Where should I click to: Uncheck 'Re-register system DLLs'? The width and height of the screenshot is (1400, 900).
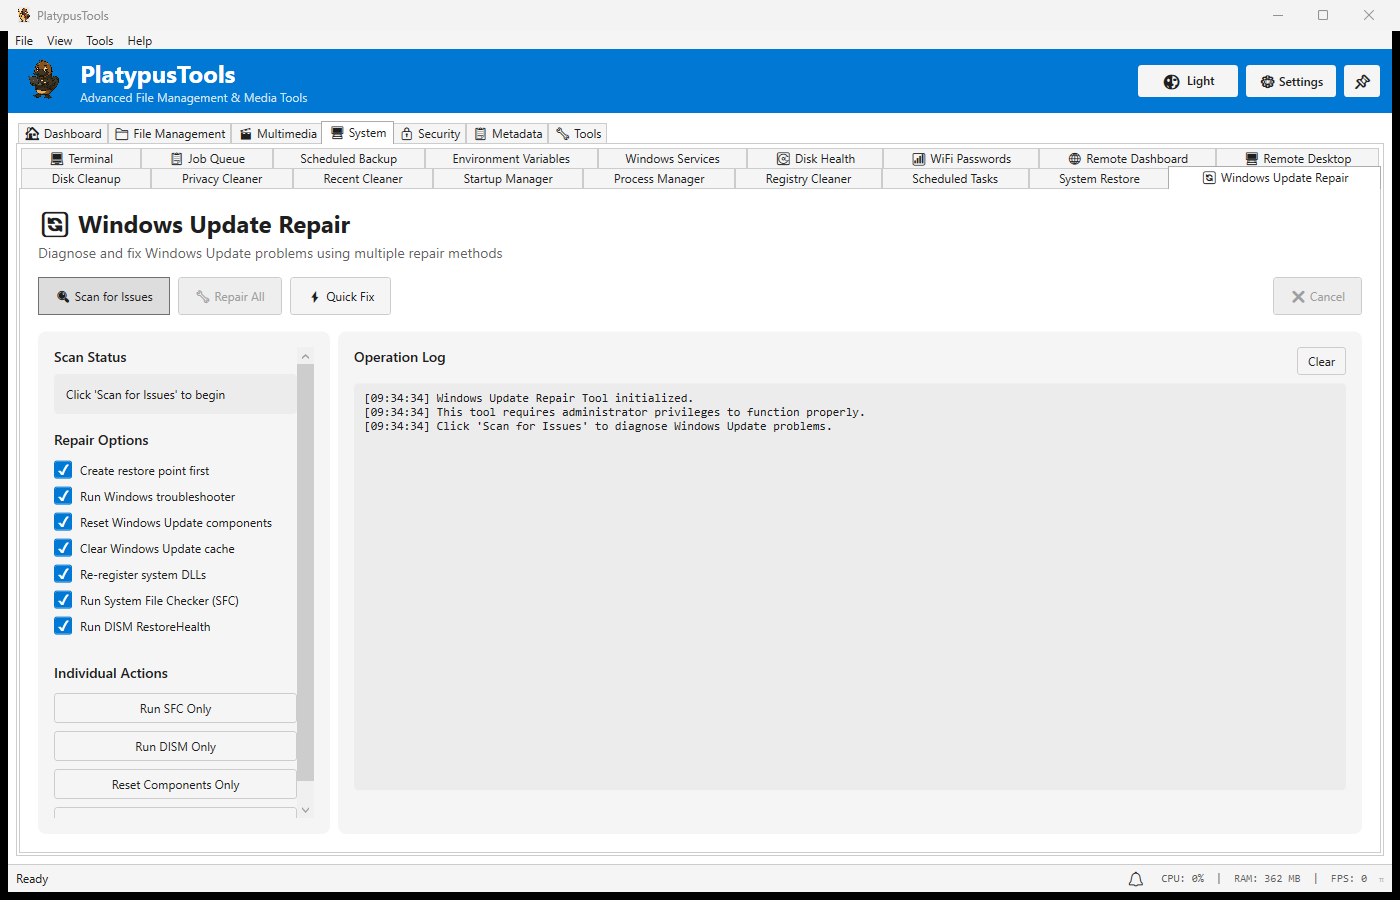pos(62,574)
